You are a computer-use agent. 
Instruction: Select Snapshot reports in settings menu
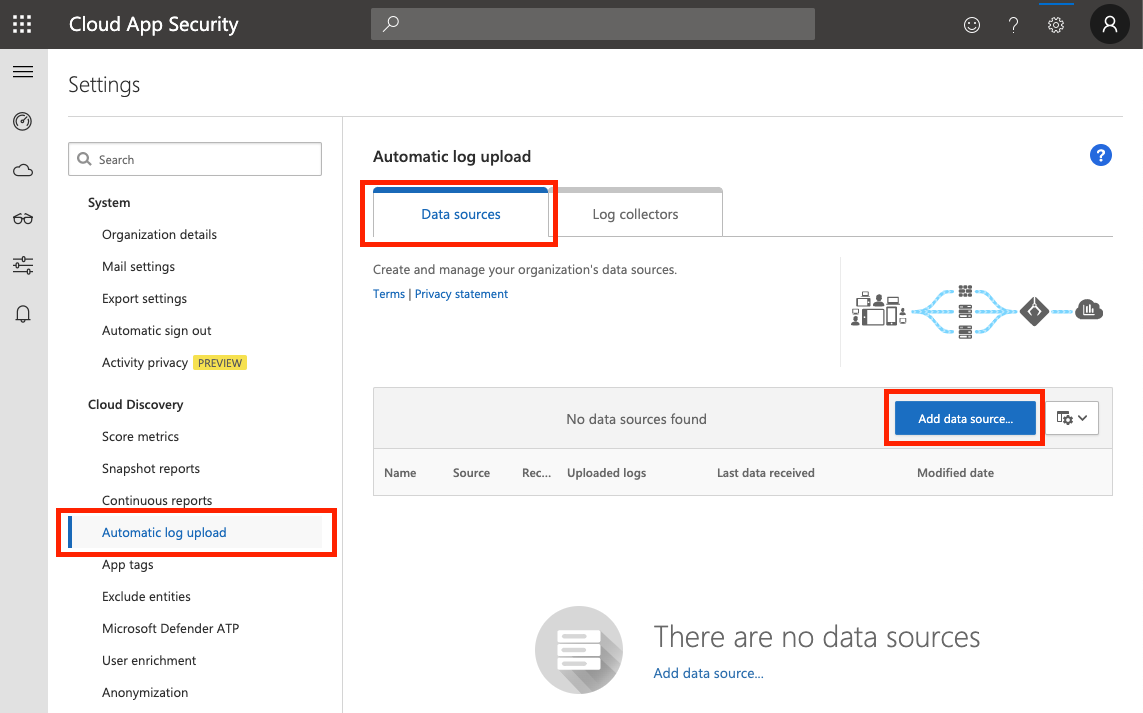point(151,468)
